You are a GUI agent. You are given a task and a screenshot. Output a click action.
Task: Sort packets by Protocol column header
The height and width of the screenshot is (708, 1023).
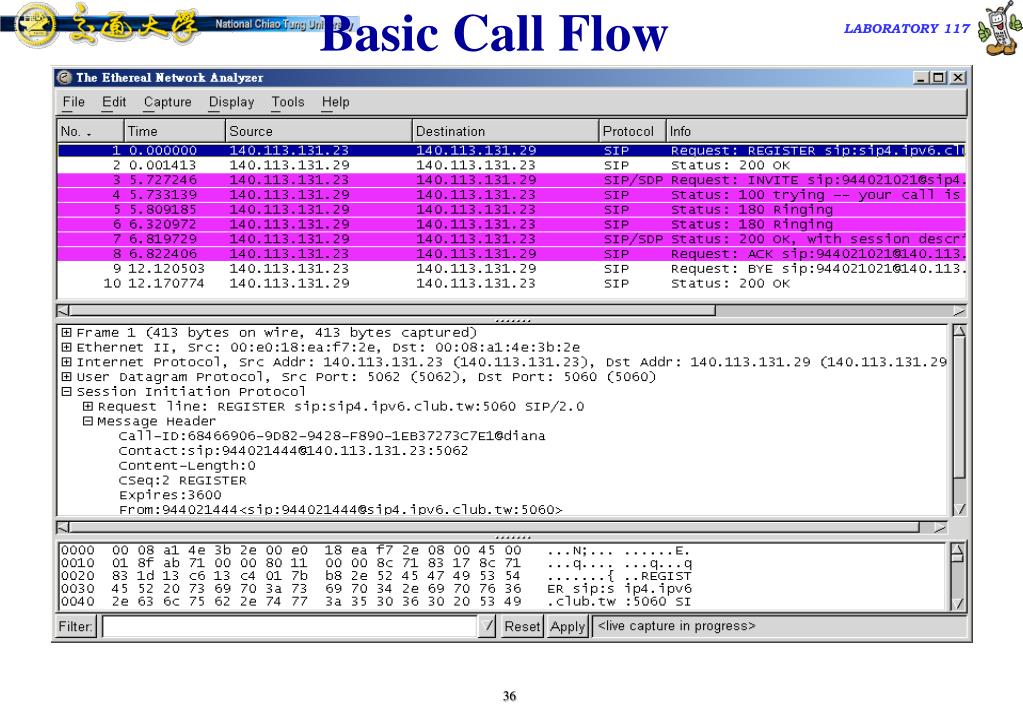(x=632, y=131)
